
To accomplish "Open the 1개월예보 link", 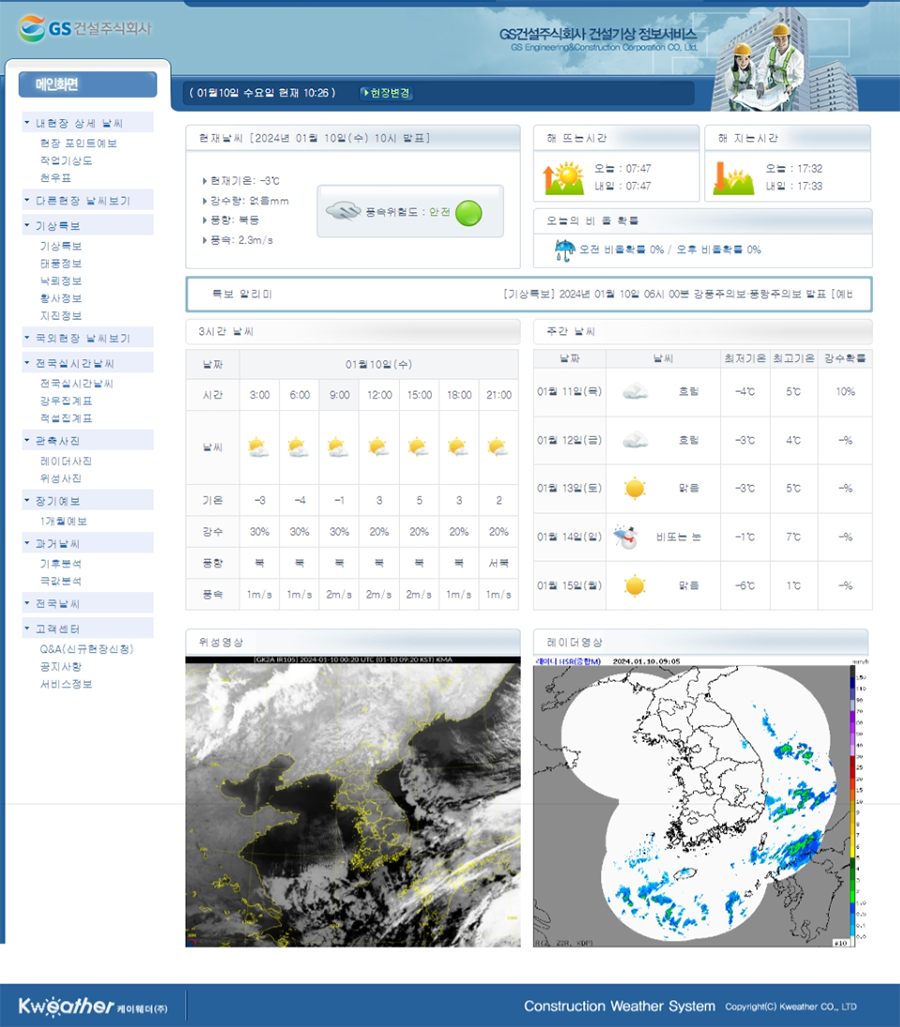I will (63, 521).
